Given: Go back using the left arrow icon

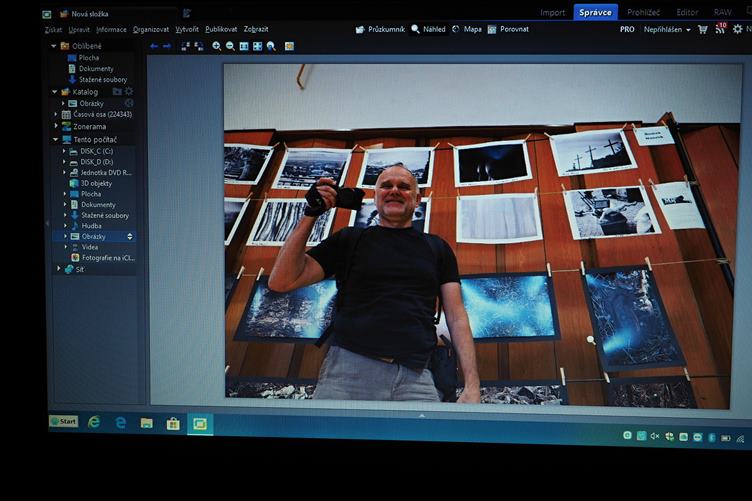Looking at the screenshot, I should 154,46.
